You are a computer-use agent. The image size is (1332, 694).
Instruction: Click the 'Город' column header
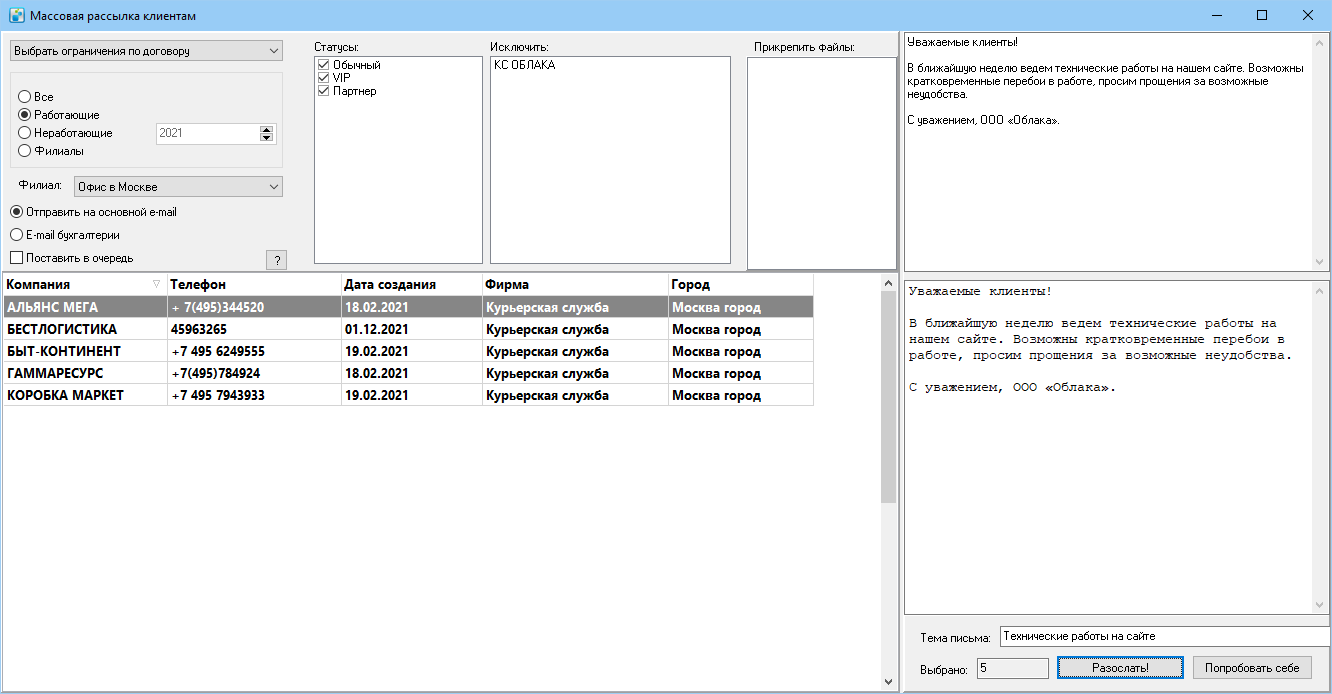741,284
